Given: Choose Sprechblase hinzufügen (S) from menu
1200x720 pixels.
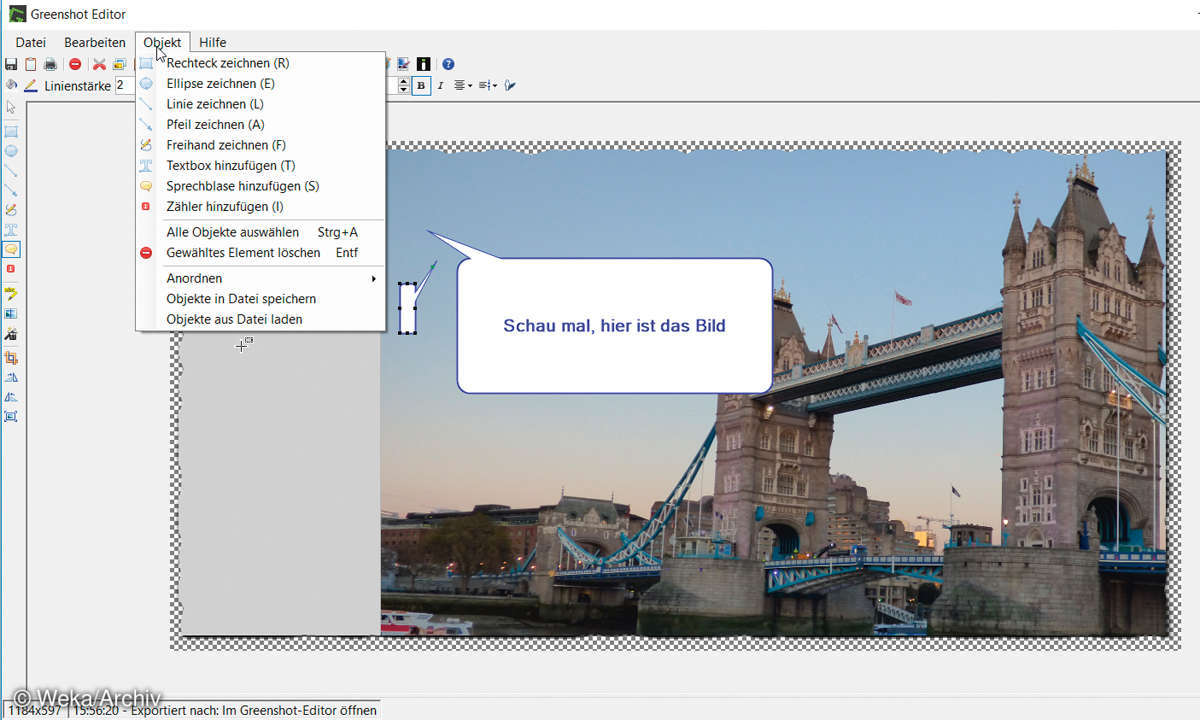Looking at the screenshot, I should (x=260, y=186).
